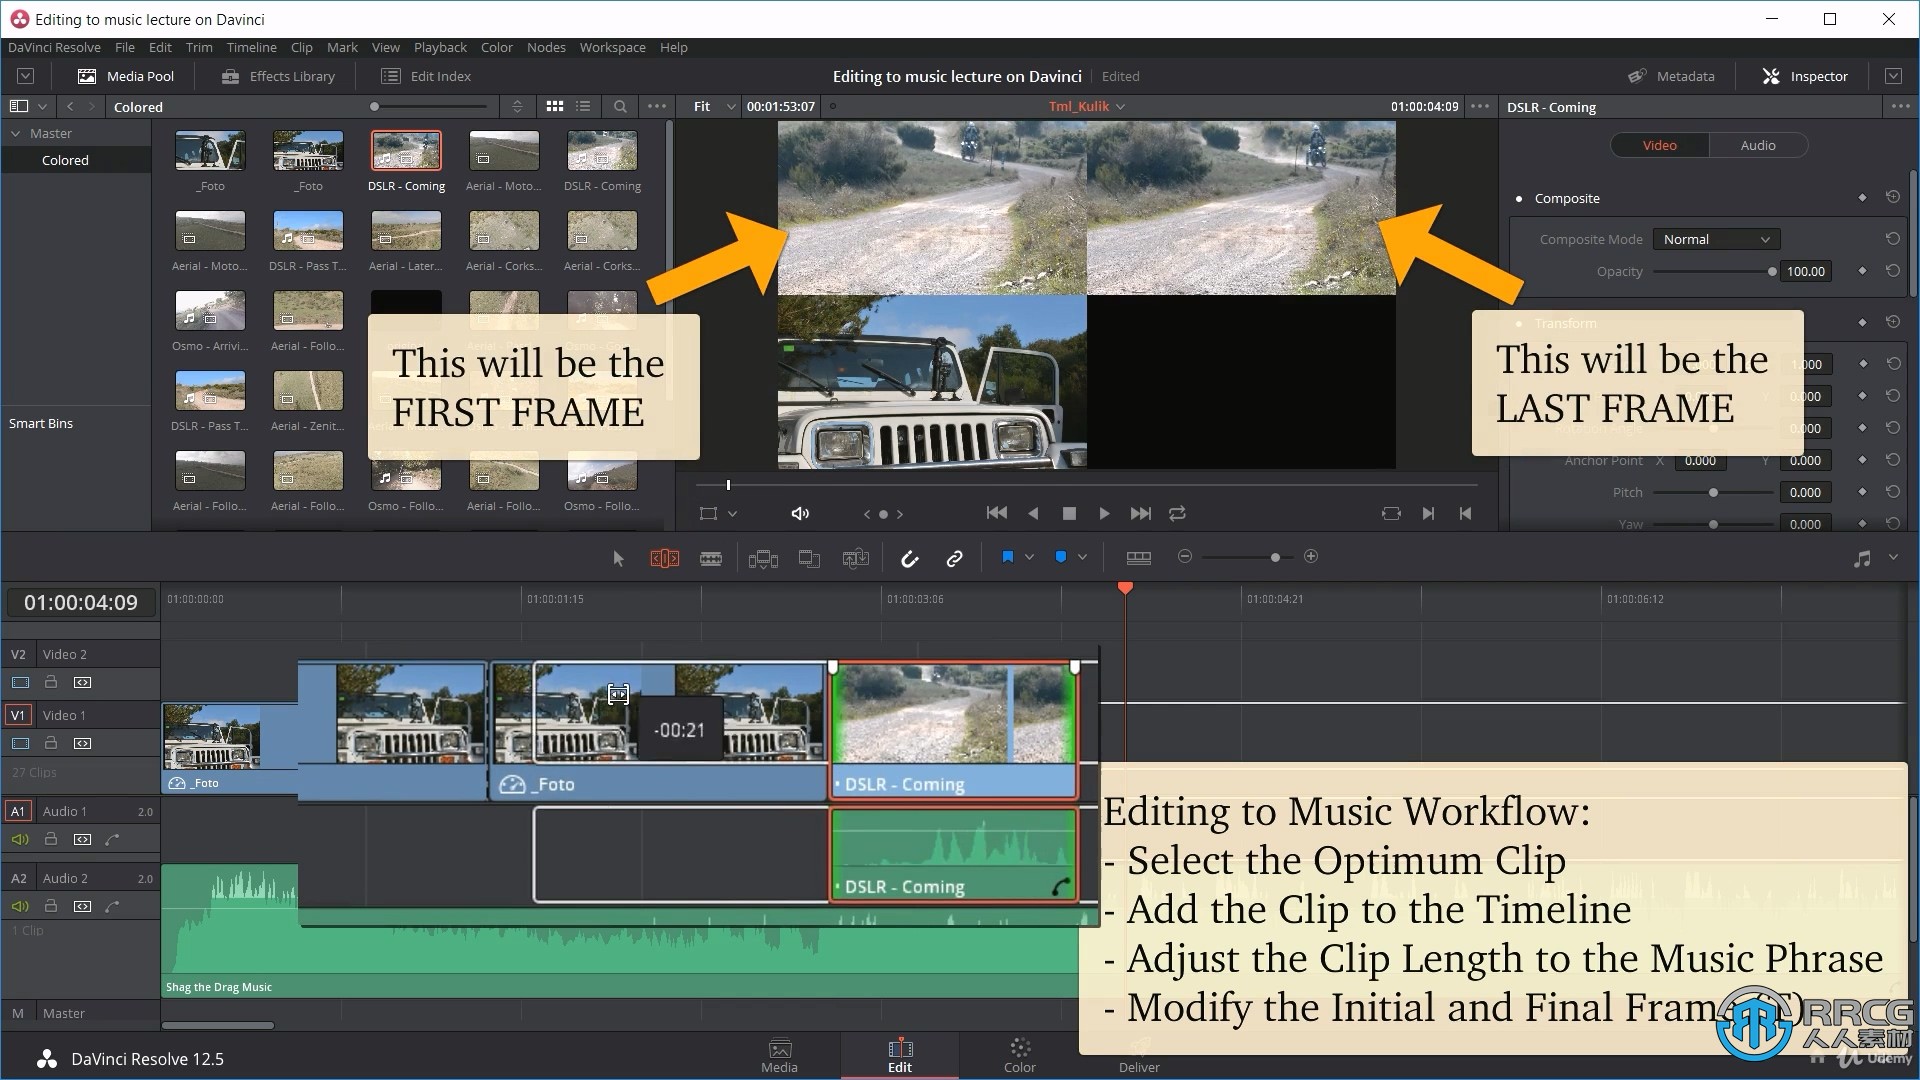This screenshot has height=1080, width=1920.
Task: Open the Color menu
Action: pyautogui.click(x=496, y=47)
